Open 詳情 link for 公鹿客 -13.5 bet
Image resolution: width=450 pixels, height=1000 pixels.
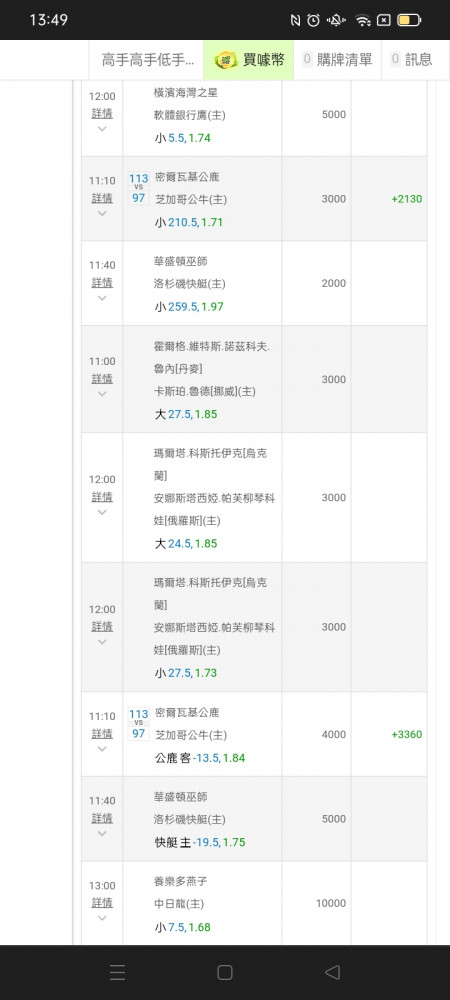pyautogui.click(x=102, y=733)
